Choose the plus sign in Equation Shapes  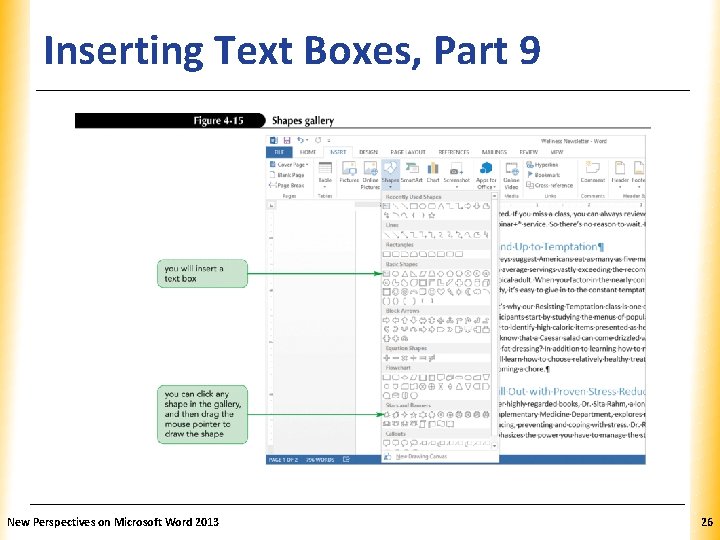[x=387, y=358]
